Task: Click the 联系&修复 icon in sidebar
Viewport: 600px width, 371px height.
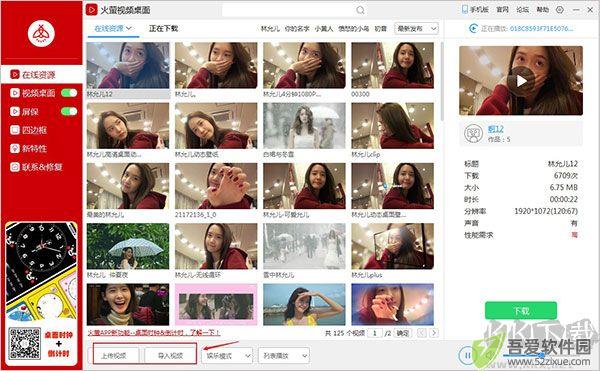Action: (x=15, y=167)
